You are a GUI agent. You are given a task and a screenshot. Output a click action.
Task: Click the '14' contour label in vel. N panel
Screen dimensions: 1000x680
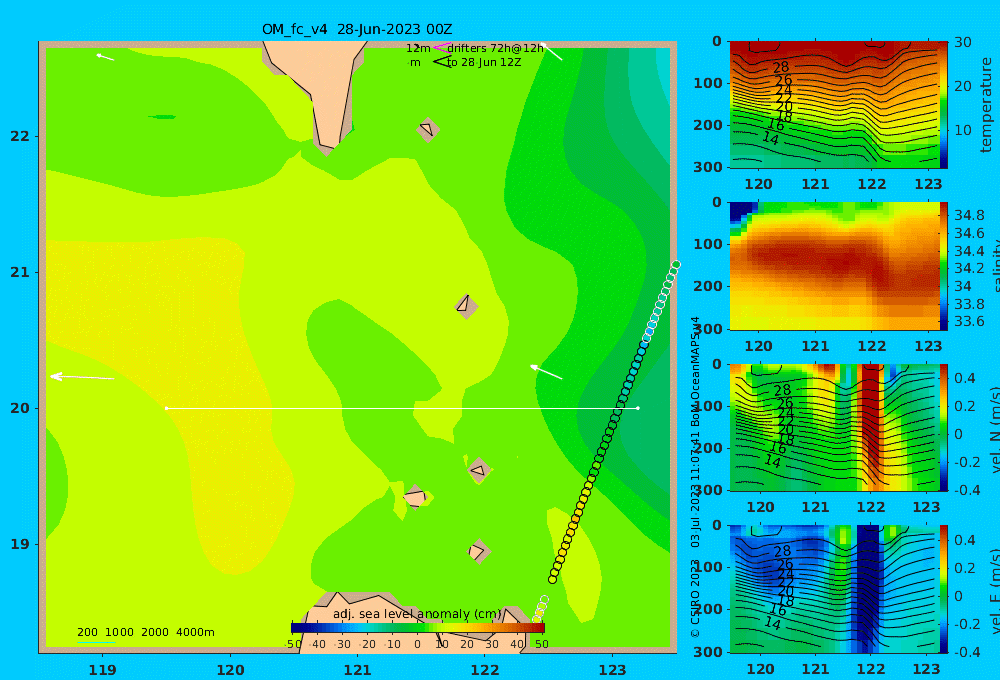tap(772, 461)
